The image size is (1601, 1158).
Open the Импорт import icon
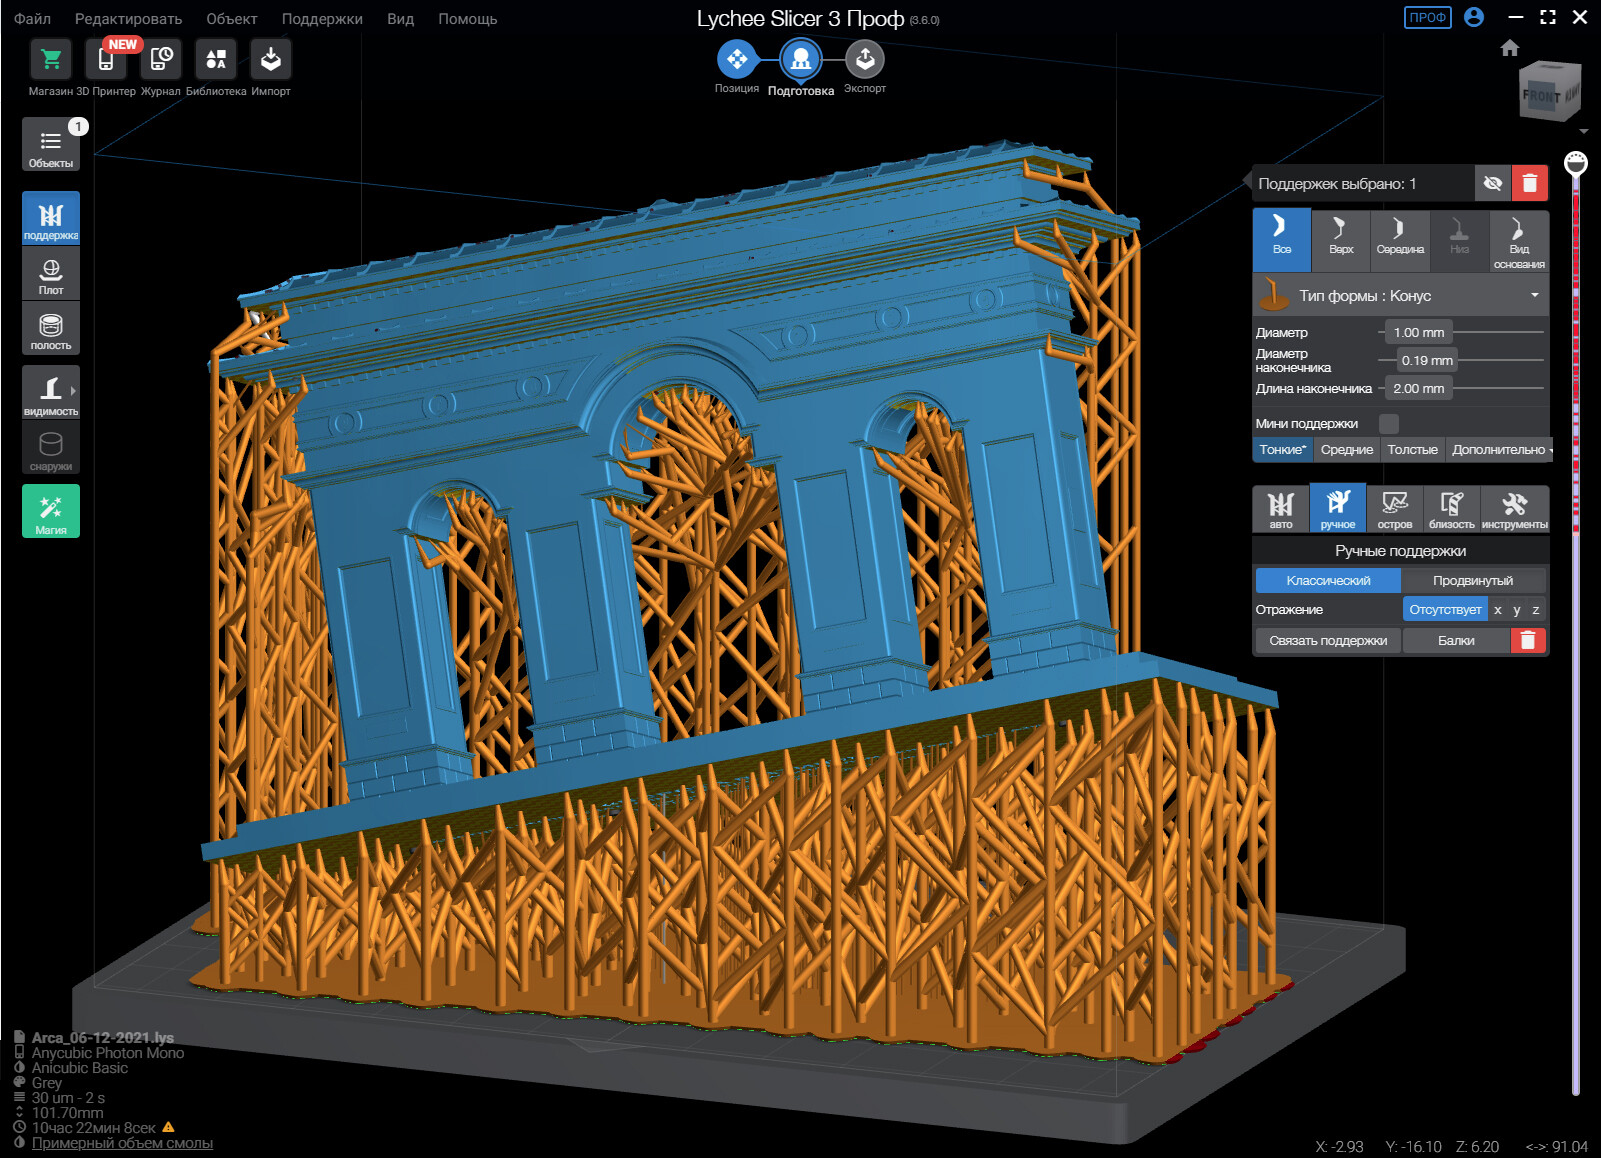point(270,60)
